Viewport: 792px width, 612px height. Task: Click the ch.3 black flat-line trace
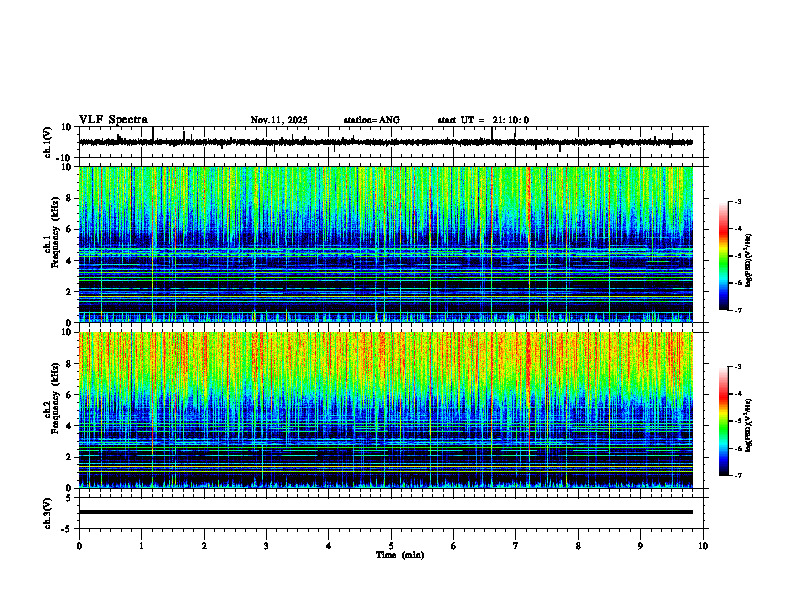coord(385,512)
